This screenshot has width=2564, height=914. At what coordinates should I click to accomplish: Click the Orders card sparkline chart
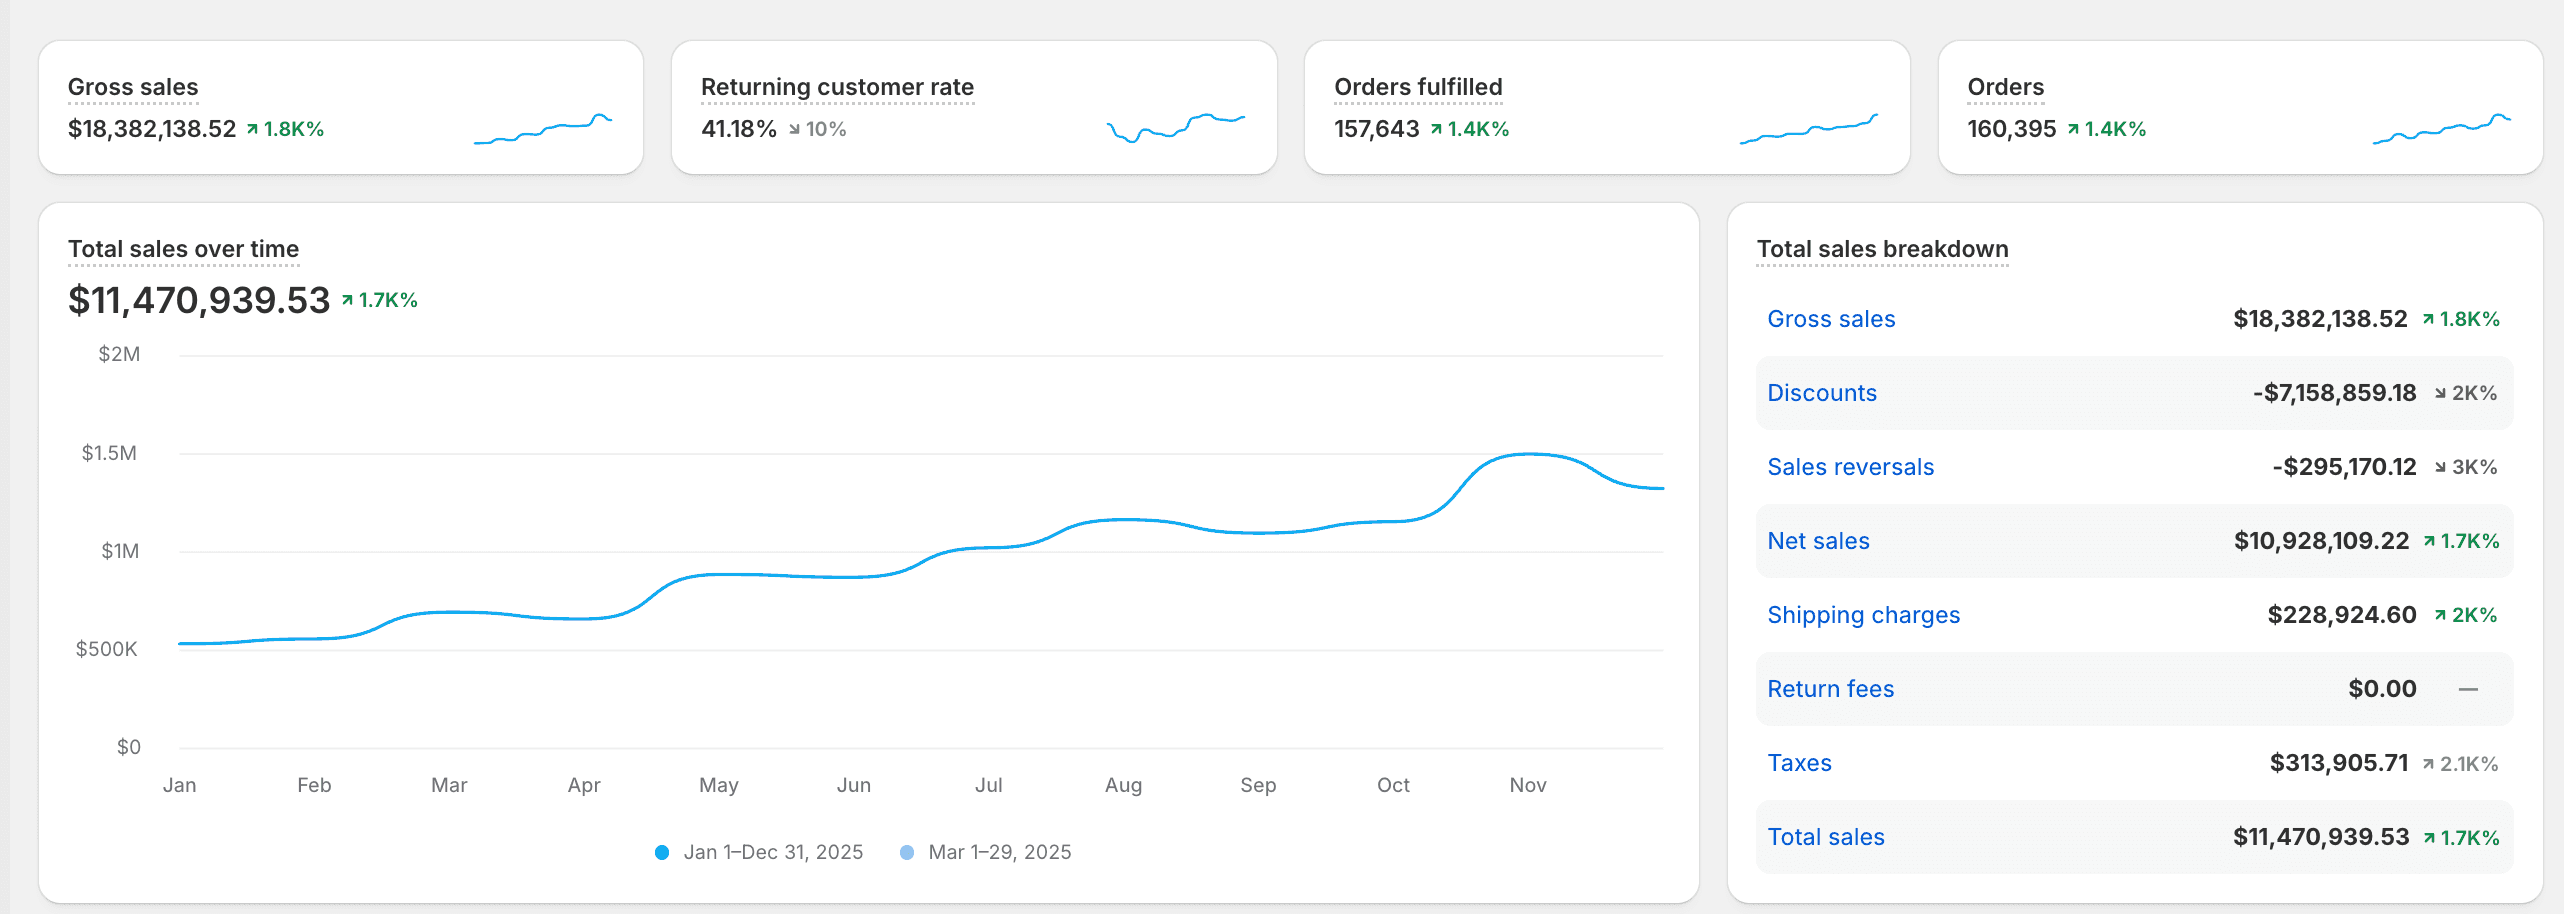click(x=2442, y=129)
